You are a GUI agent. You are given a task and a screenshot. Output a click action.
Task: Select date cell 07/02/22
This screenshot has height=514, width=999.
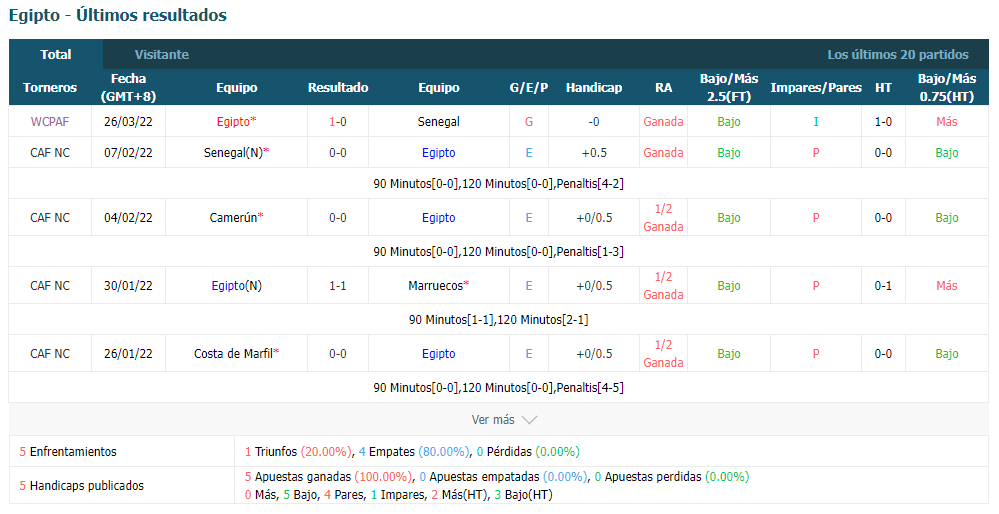click(128, 152)
